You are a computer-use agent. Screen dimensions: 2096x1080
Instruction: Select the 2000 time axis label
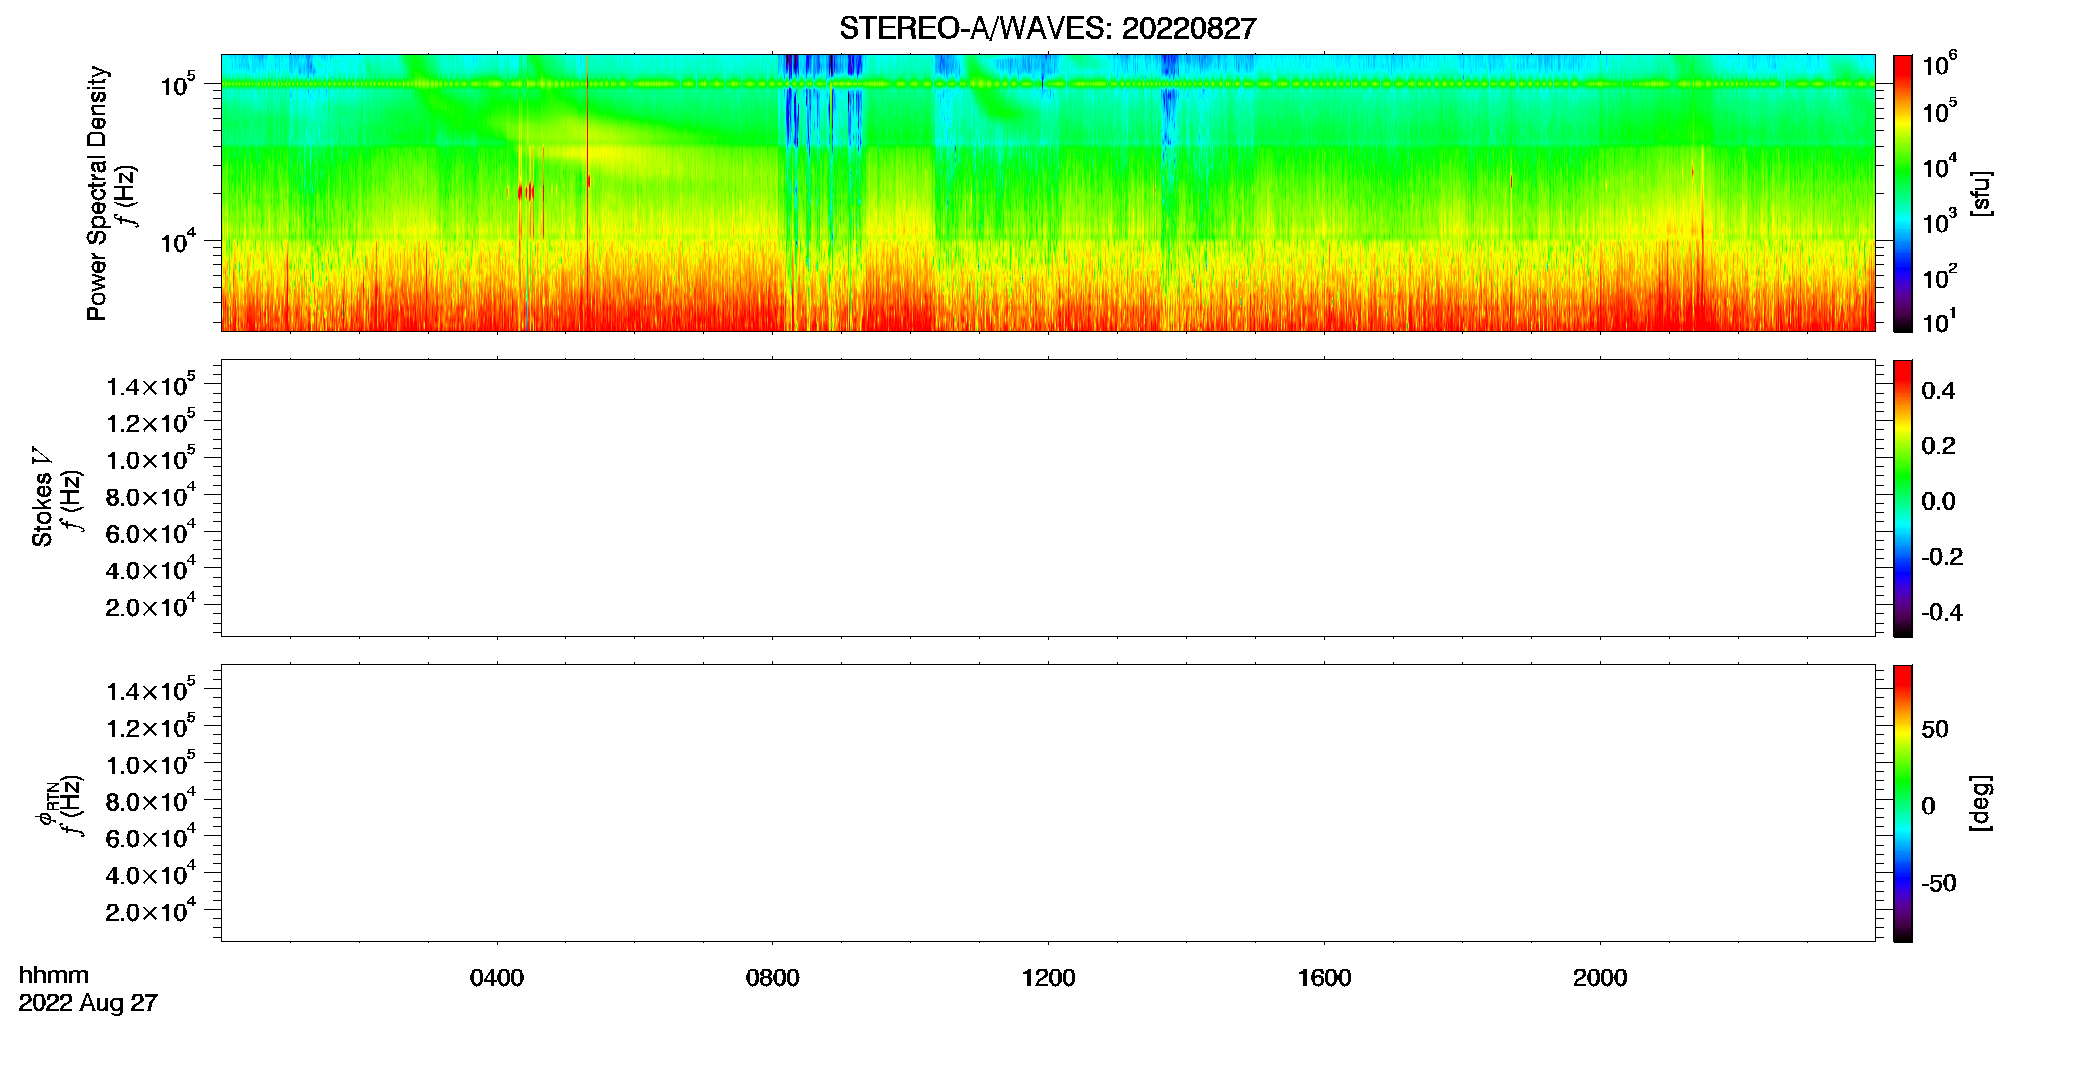(1600, 978)
